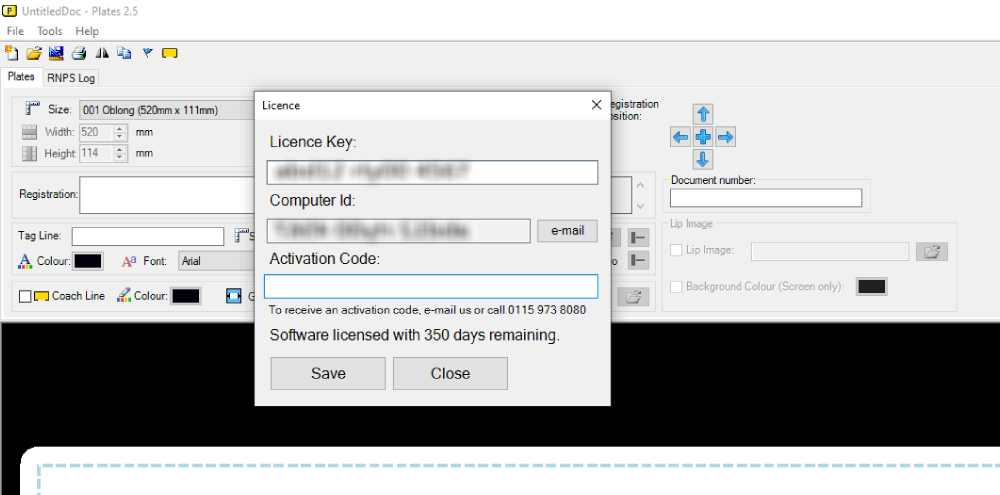
Task: Move registration left with the left arrow
Action: tap(680, 137)
